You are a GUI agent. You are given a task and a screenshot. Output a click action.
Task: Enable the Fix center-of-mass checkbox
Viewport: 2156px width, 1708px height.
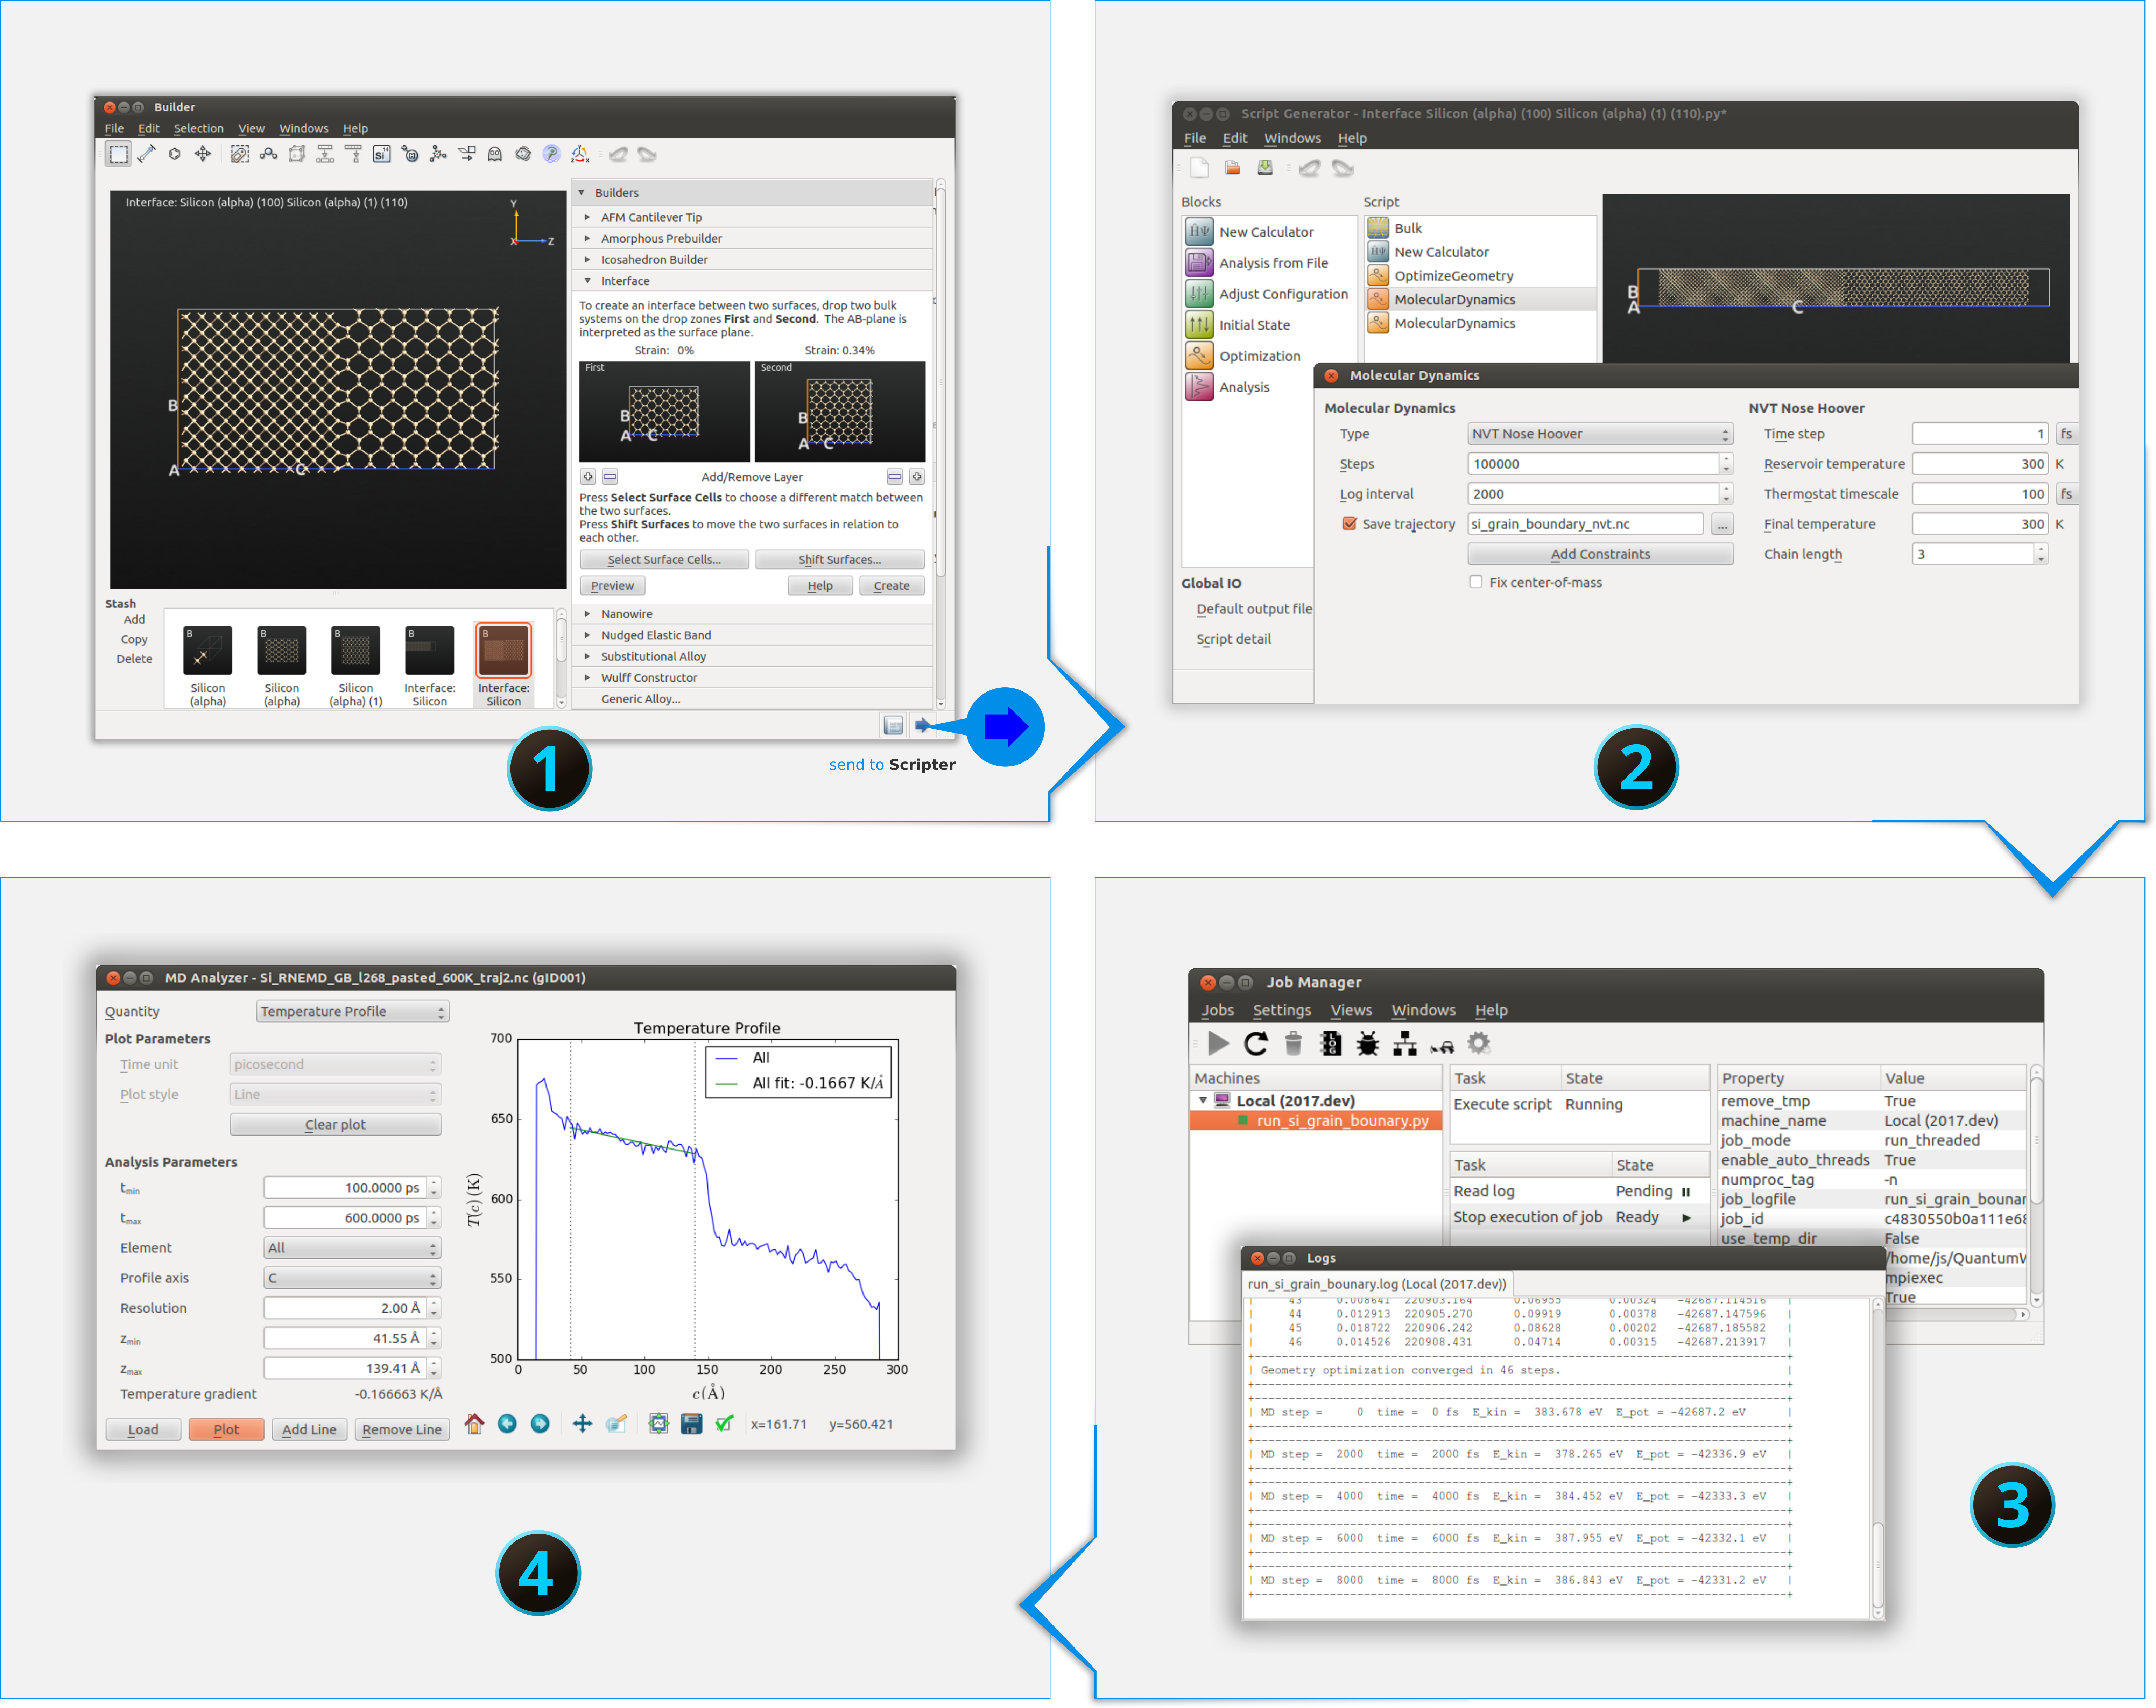coord(1475,582)
